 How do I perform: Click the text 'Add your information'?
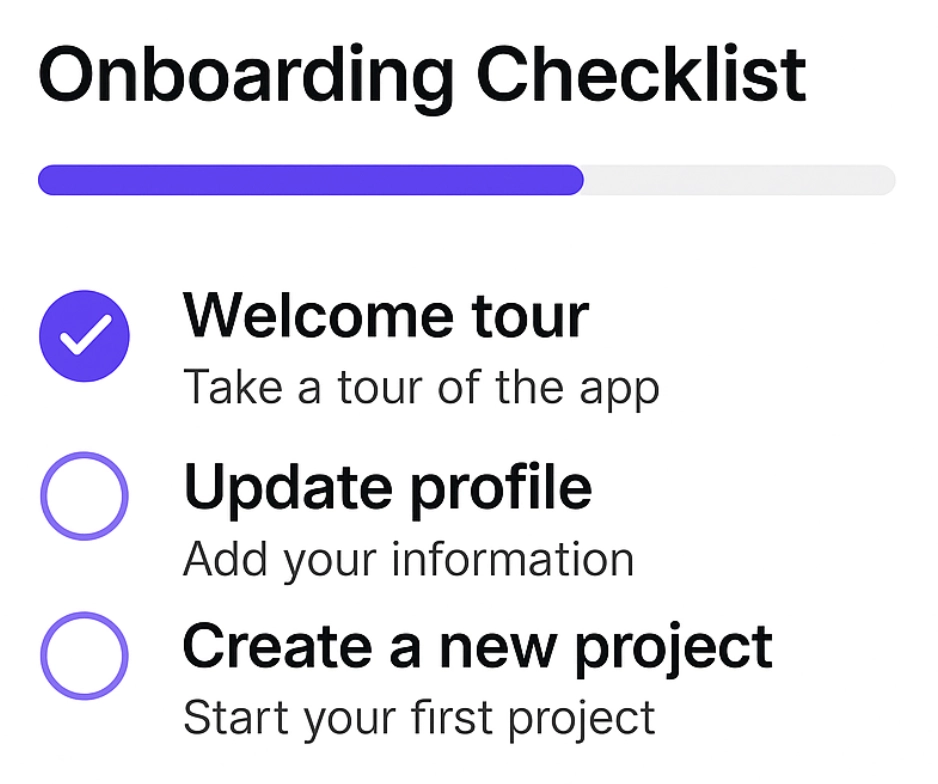coord(408,558)
